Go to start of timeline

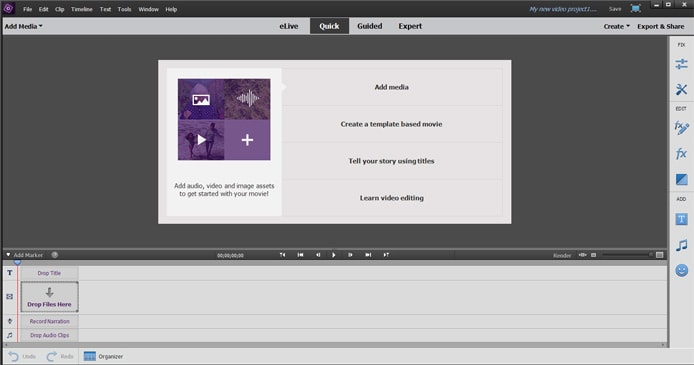pyautogui.click(x=300, y=255)
